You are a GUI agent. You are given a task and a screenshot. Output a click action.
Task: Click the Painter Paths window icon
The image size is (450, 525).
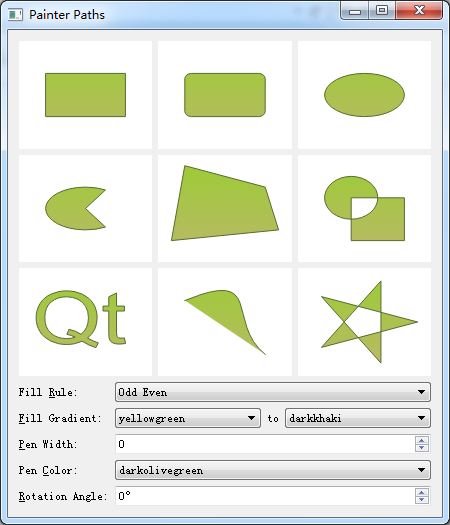coord(15,15)
